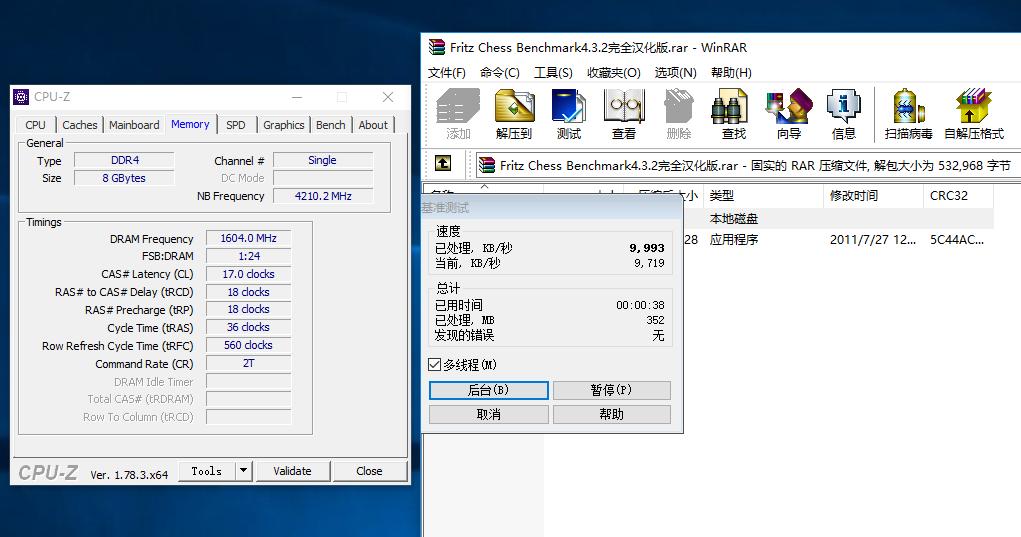This screenshot has width=1021, height=537.
Task: Click the Delete (删除) toolbar icon
Action: click(678, 106)
